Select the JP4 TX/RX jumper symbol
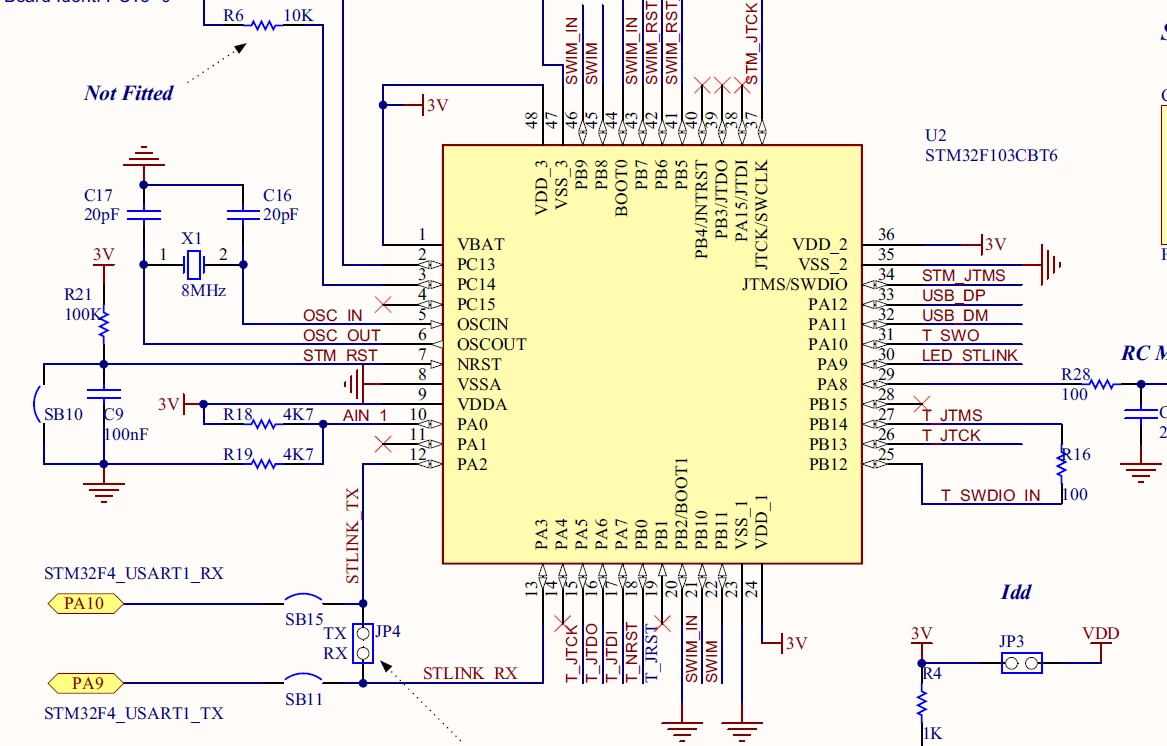This screenshot has width=1167, height=746. pyautogui.click(x=362, y=643)
